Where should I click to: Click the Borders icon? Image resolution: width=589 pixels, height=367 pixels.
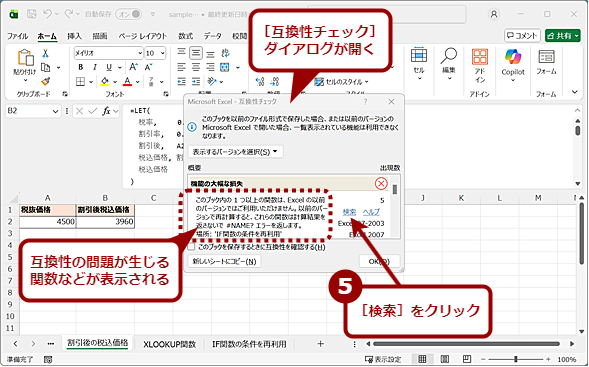pyautogui.click(x=80, y=82)
